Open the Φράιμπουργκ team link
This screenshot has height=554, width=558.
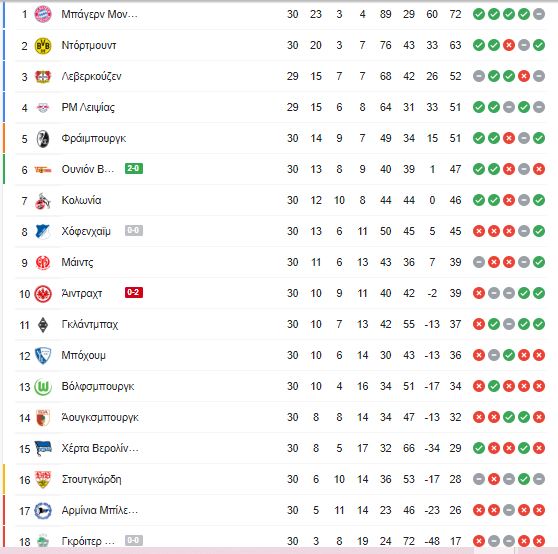tap(94, 138)
